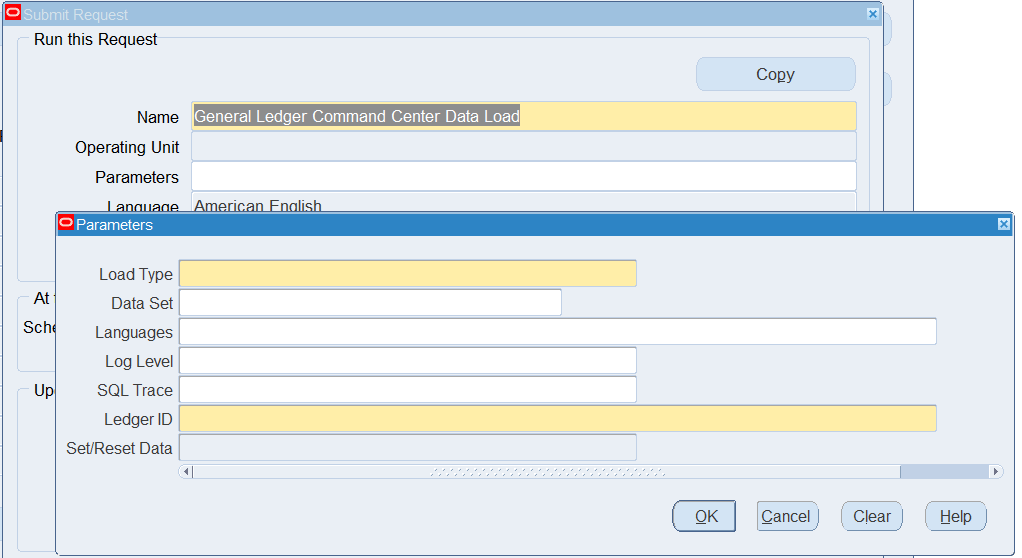Clear all parameter fields with Clear button
This screenshot has width=1022, height=558.
(x=871, y=516)
